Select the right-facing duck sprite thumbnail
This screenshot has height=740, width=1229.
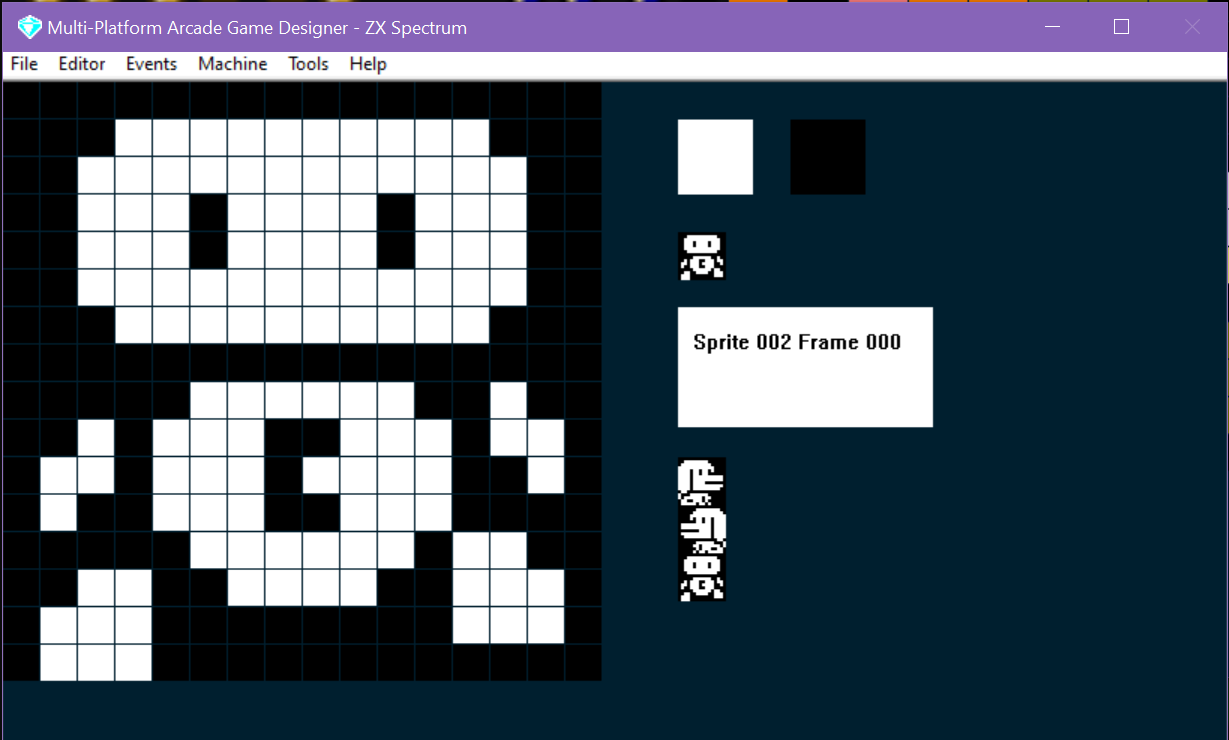pyautogui.click(x=702, y=482)
